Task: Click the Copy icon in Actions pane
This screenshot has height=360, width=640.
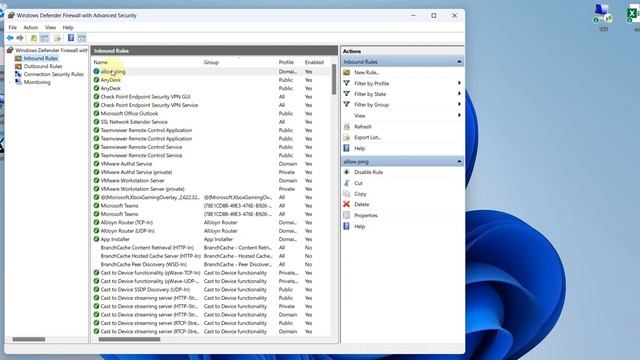Action: [347, 193]
